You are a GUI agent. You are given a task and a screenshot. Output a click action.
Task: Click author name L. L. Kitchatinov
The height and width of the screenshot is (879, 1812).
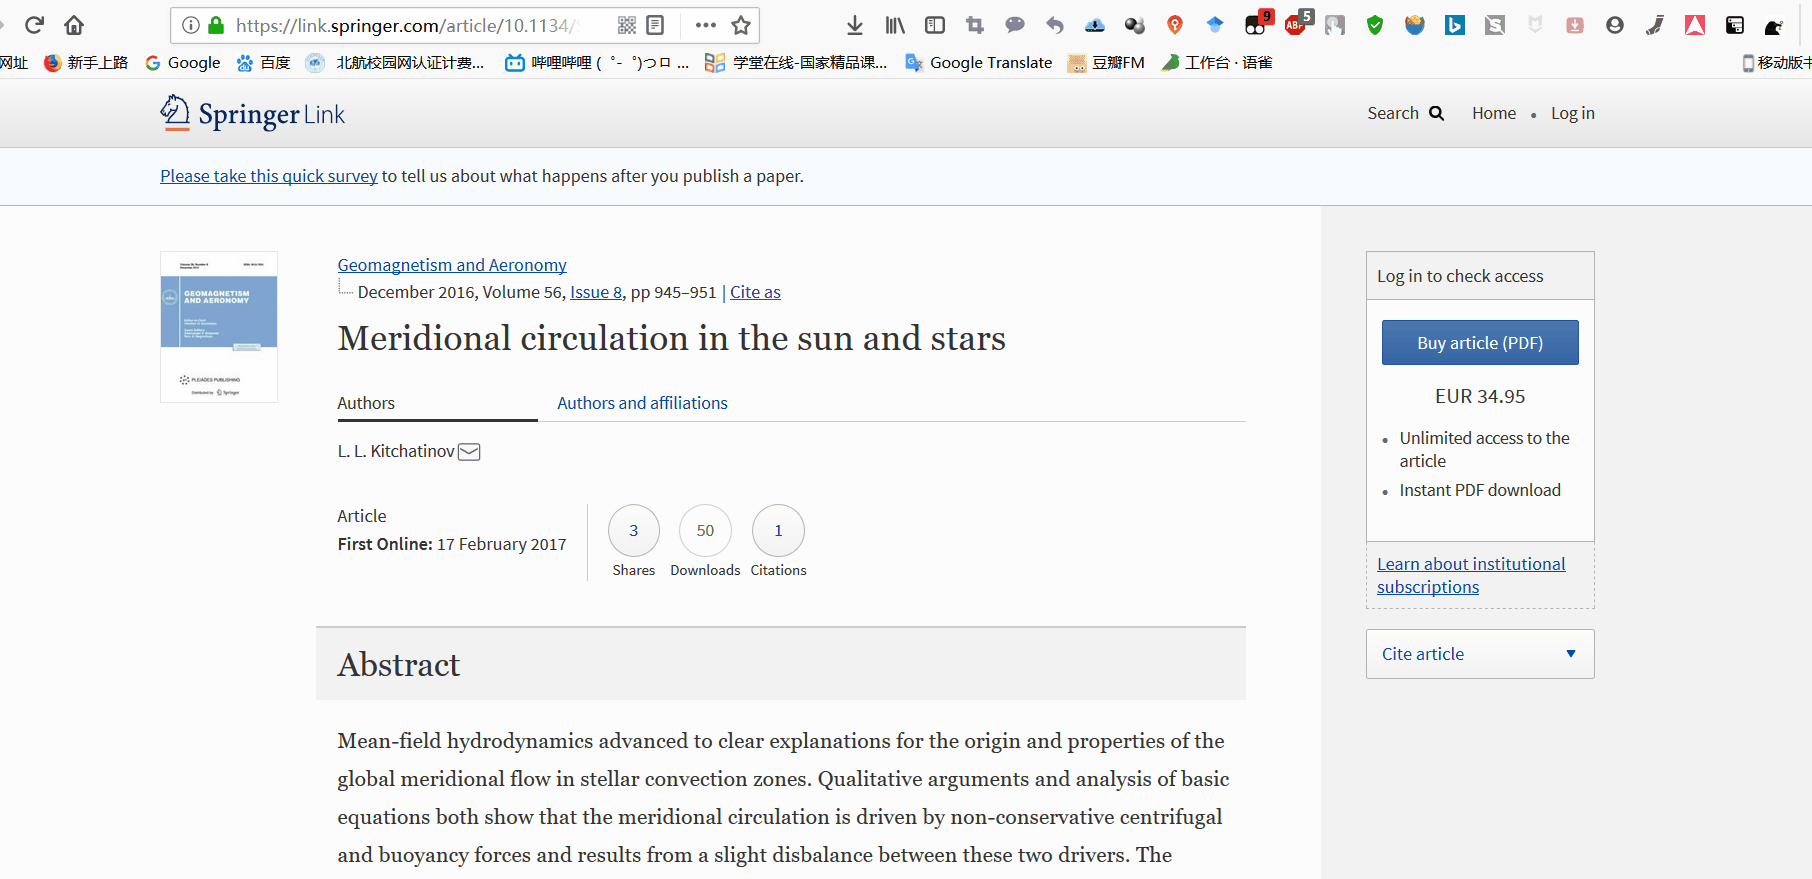(396, 452)
